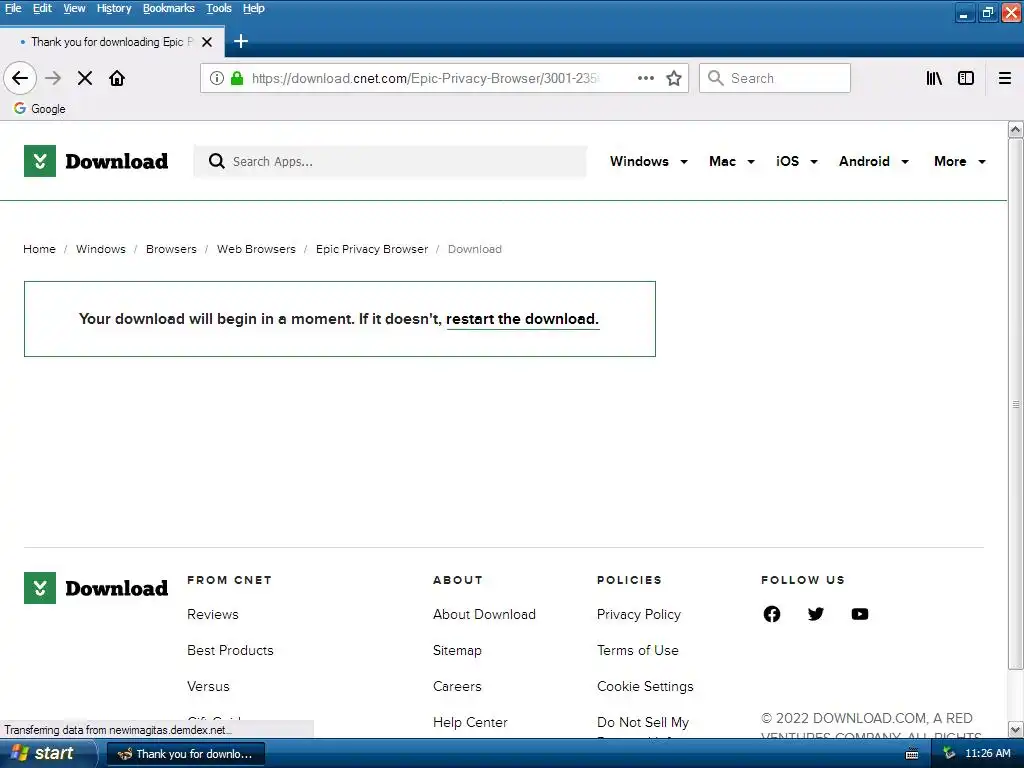Expand the iOS platform dropdown
The height and width of the screenshot is (768, 1024).
click(x=796, y=161)
